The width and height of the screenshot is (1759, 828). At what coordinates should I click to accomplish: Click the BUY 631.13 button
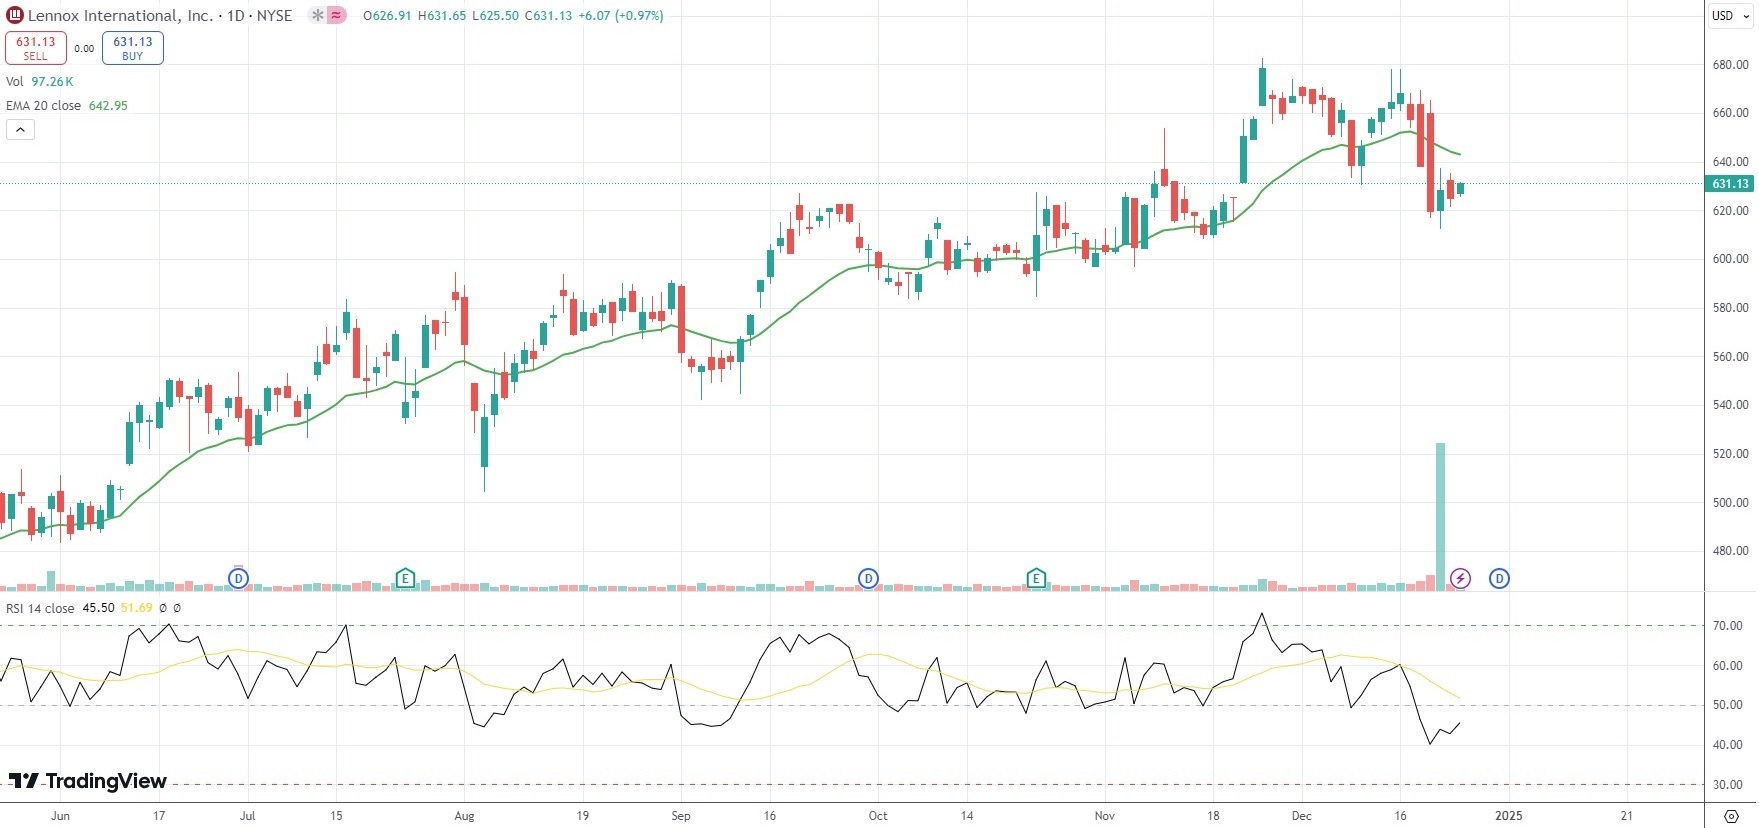[133, 48]
